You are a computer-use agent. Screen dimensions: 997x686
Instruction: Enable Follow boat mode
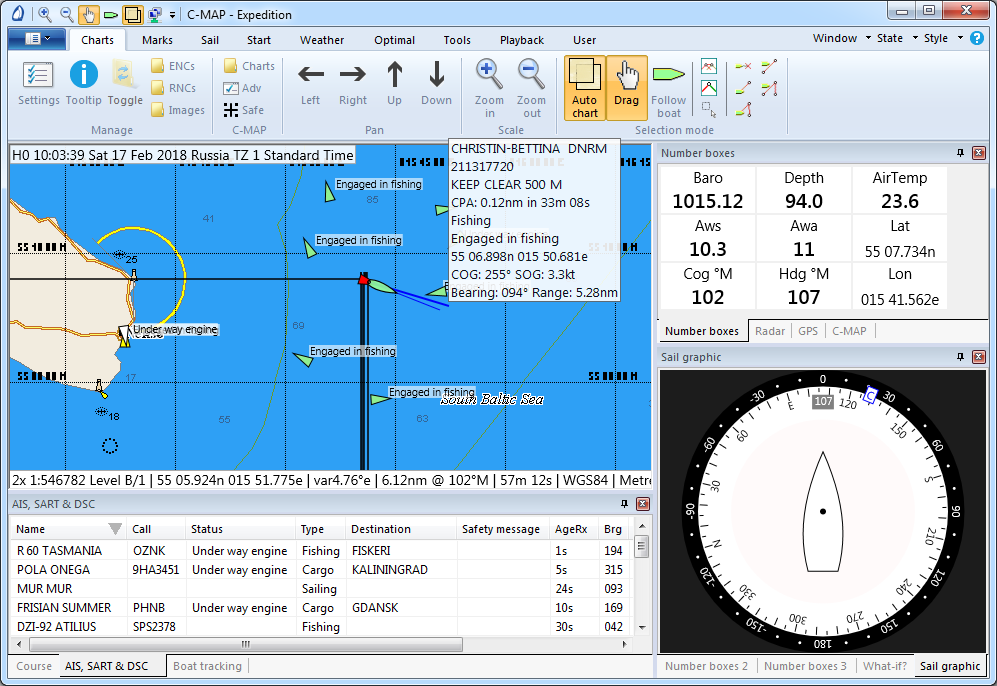(x=668, y=88)
